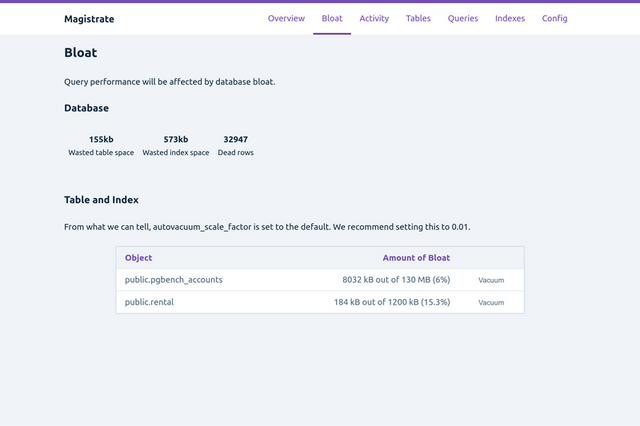Click the Table and Index section heading
Viewport: 640px width, 426px height.
click(x=101, y=200)
